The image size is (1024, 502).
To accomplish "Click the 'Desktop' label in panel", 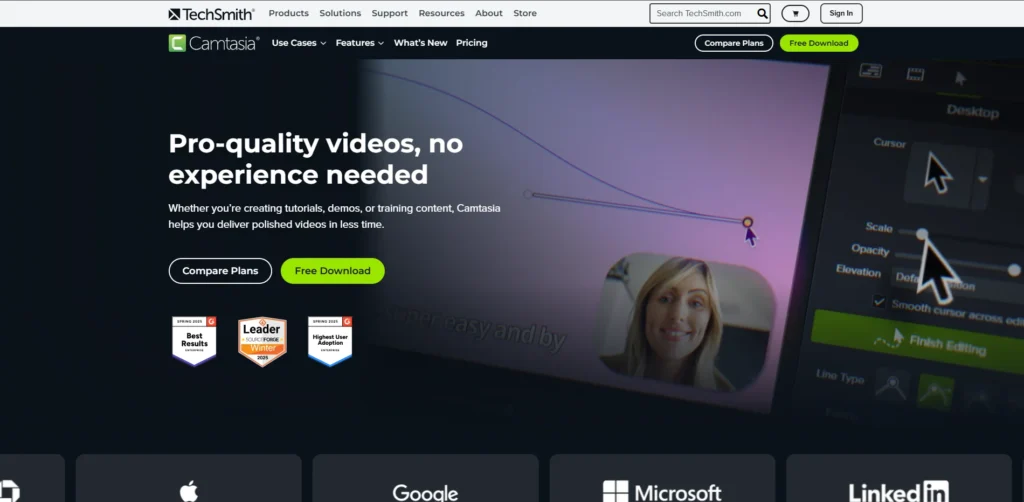I will click(972, 112).
